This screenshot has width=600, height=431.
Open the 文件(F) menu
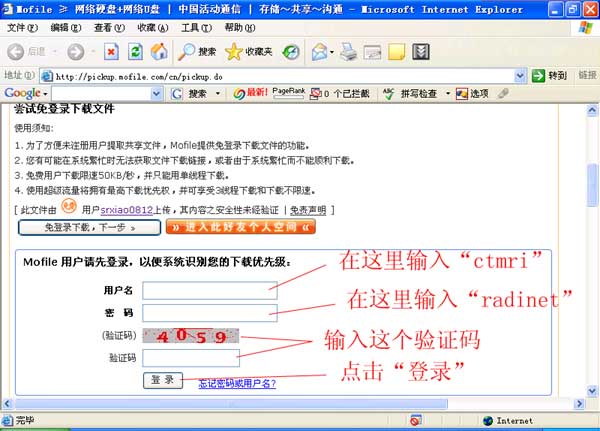point(22,28)
